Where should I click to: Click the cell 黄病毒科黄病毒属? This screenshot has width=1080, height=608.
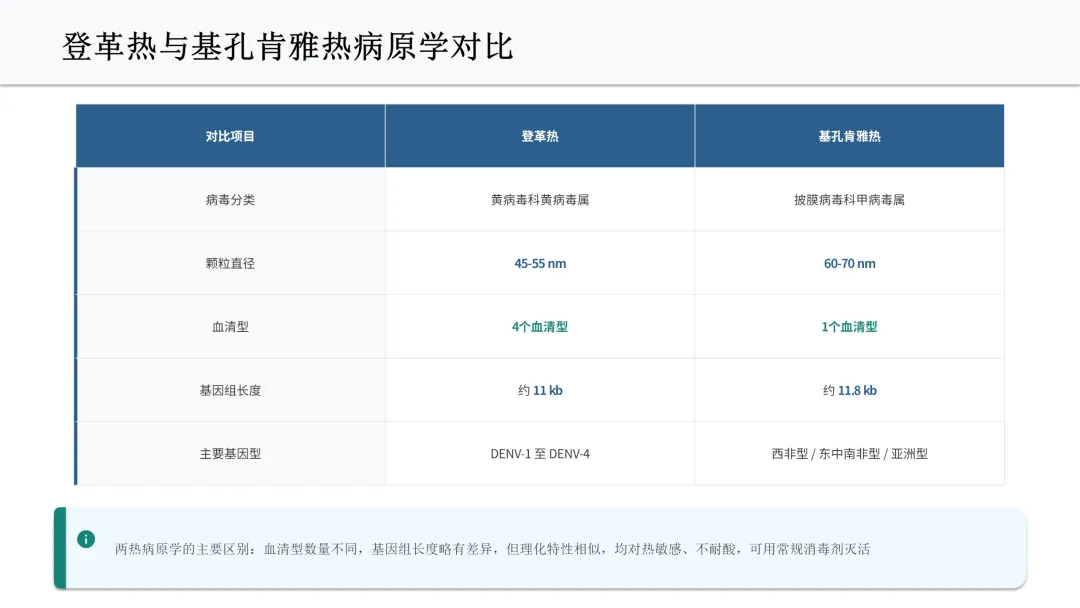click(x=540, y=200)
